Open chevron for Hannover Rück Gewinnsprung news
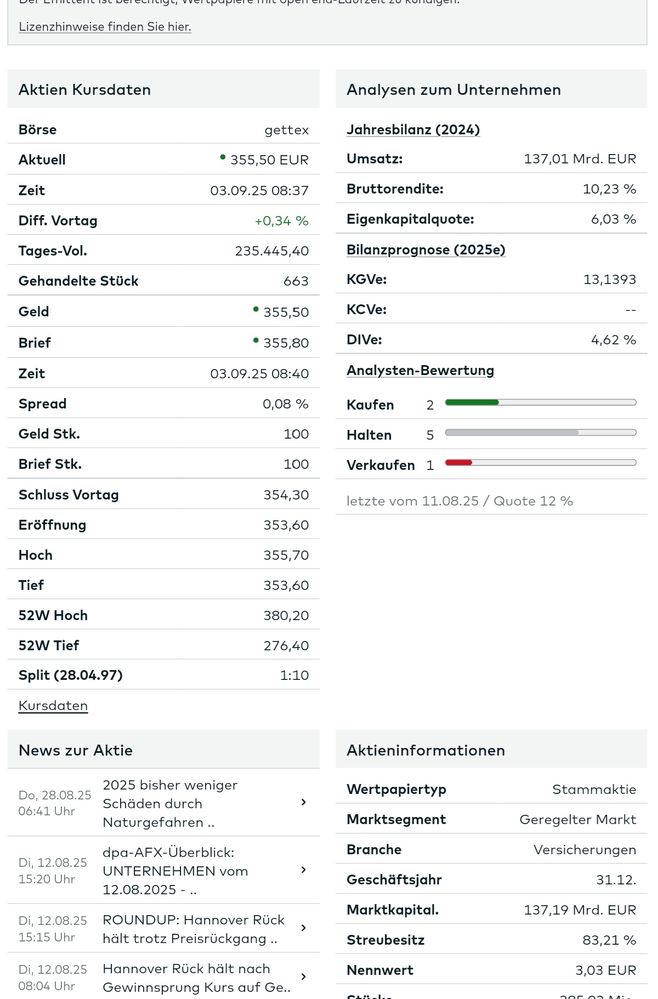The height and width of the screenshot is (999, 658). pos(303,976)
